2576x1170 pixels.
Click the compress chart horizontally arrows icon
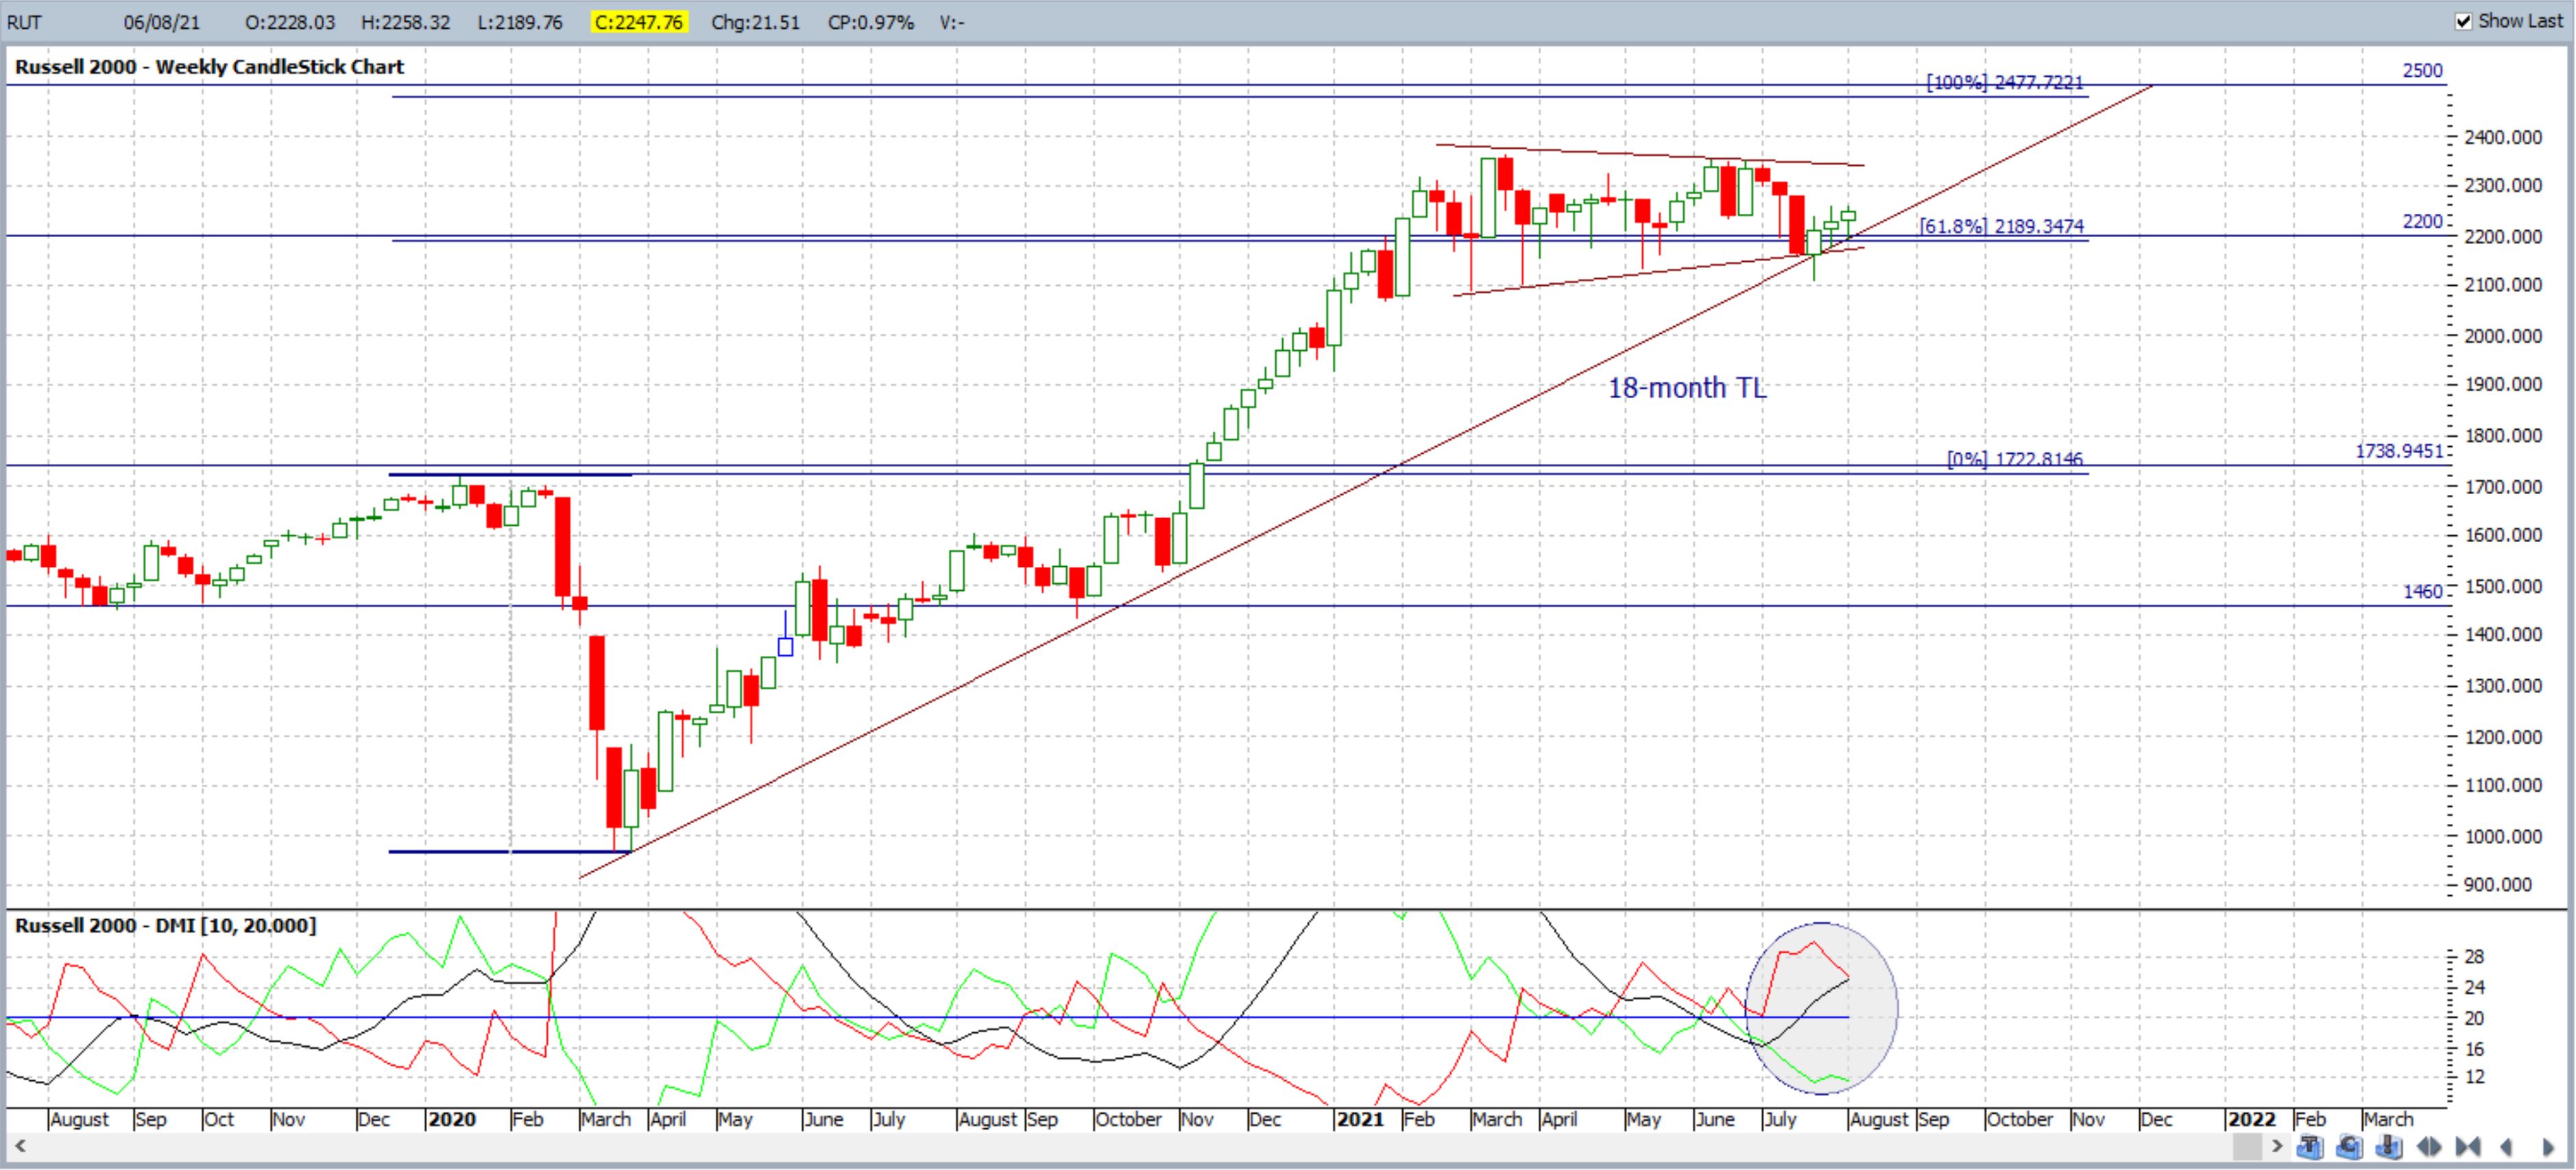click(2468, 1147)
